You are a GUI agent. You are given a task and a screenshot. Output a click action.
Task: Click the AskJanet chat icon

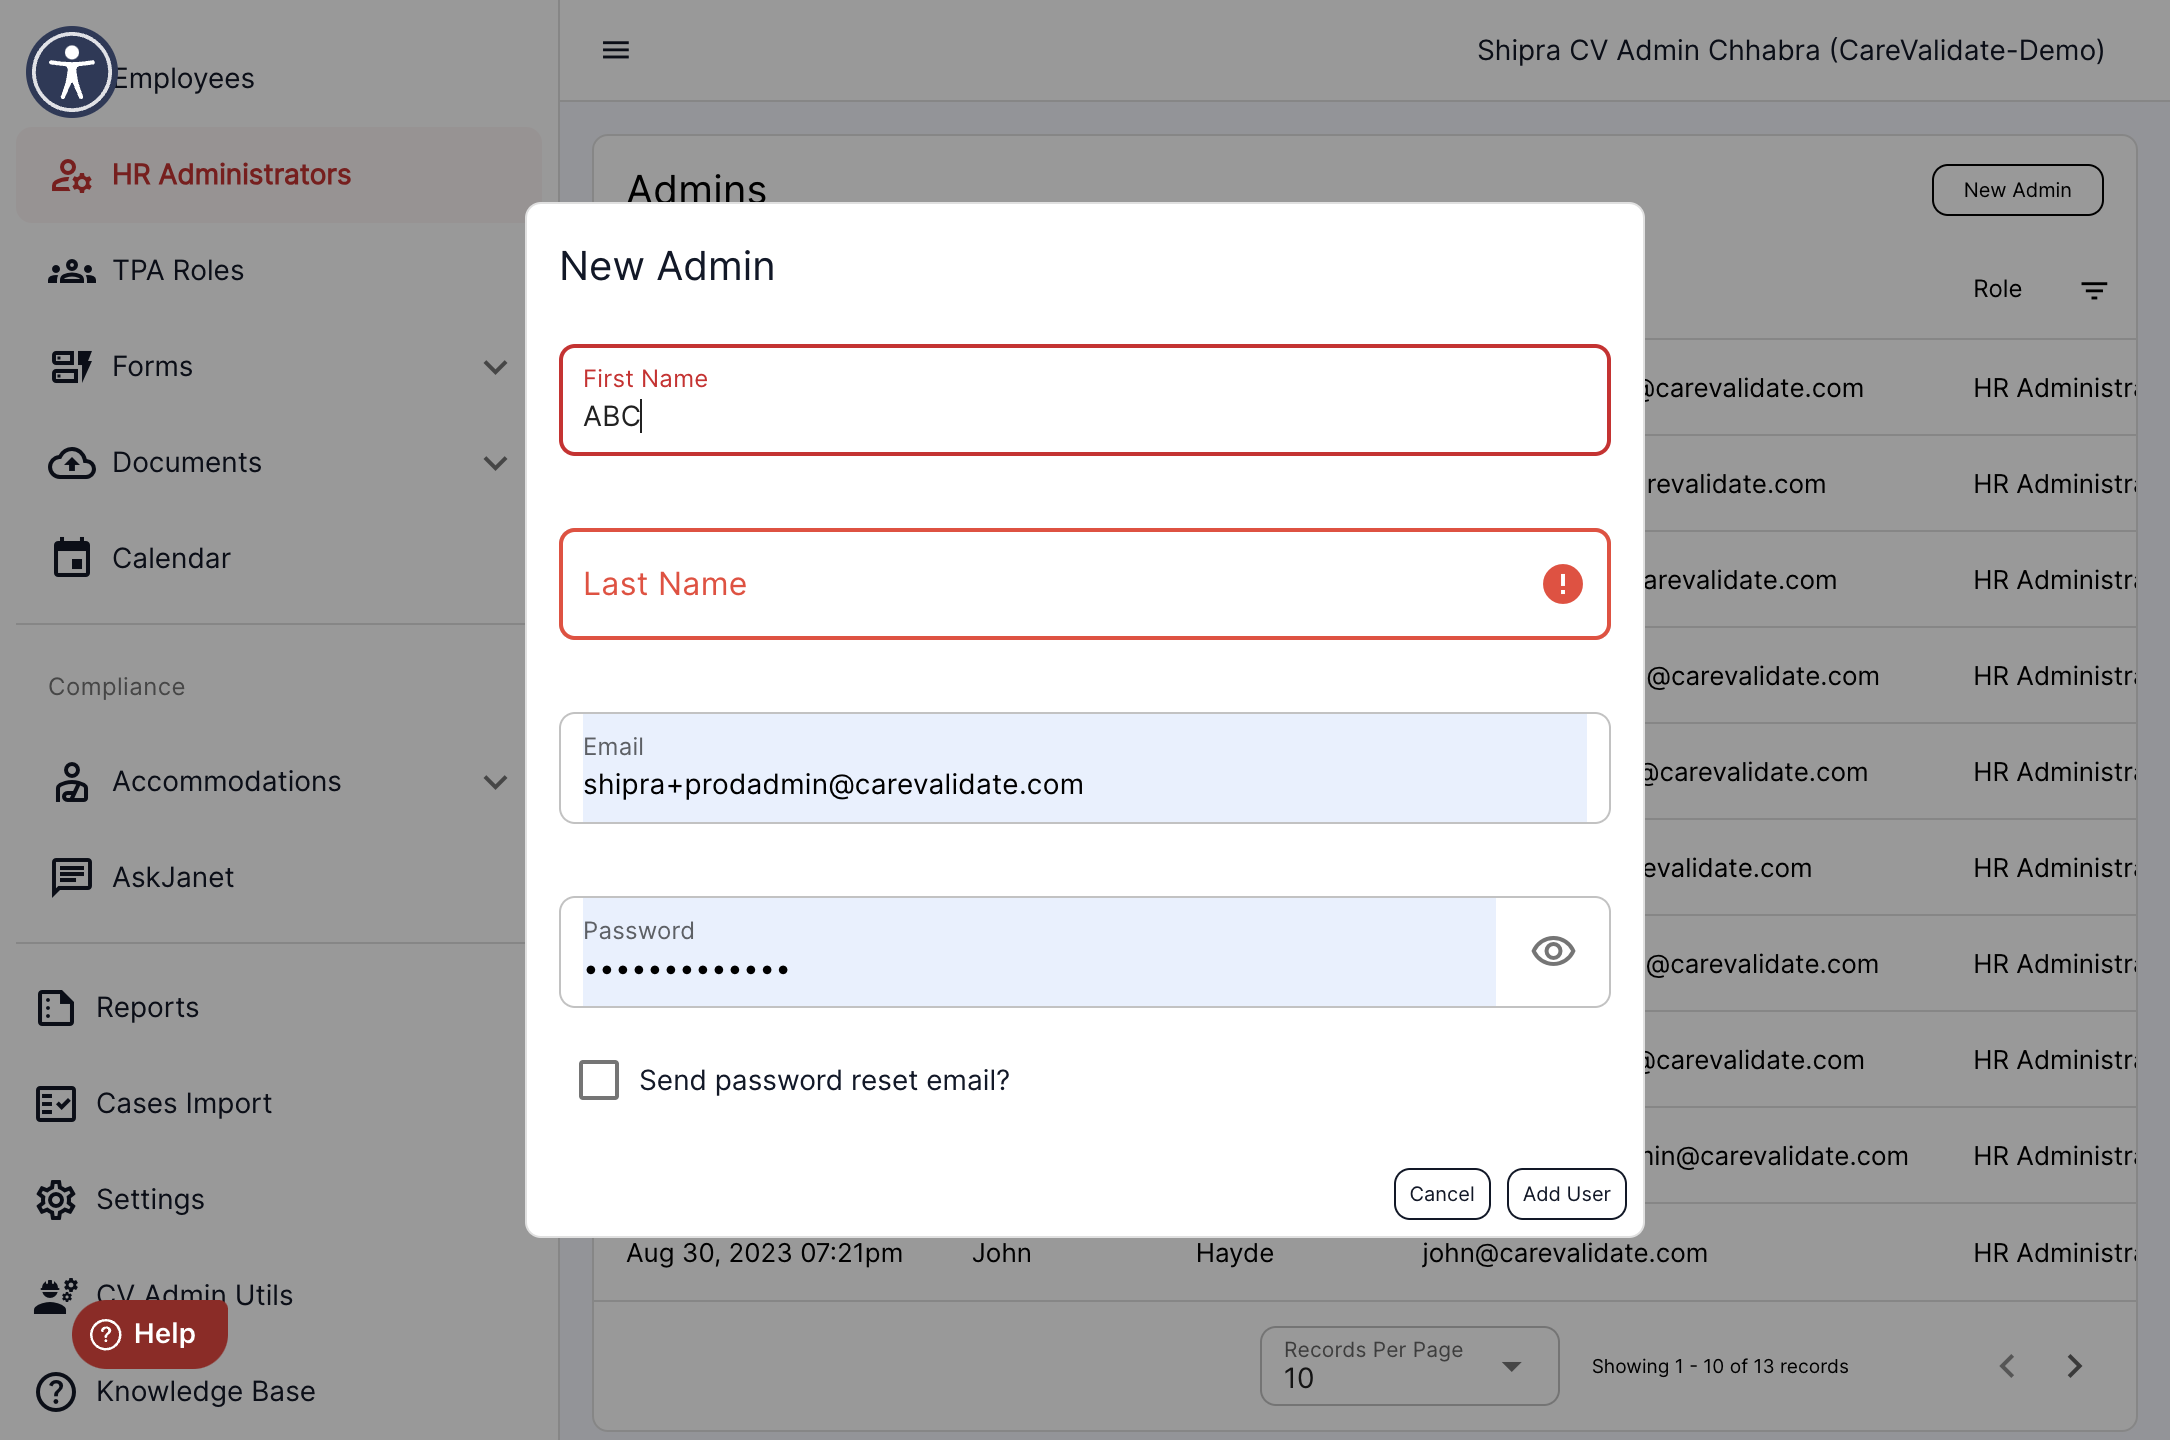(71, 877)
